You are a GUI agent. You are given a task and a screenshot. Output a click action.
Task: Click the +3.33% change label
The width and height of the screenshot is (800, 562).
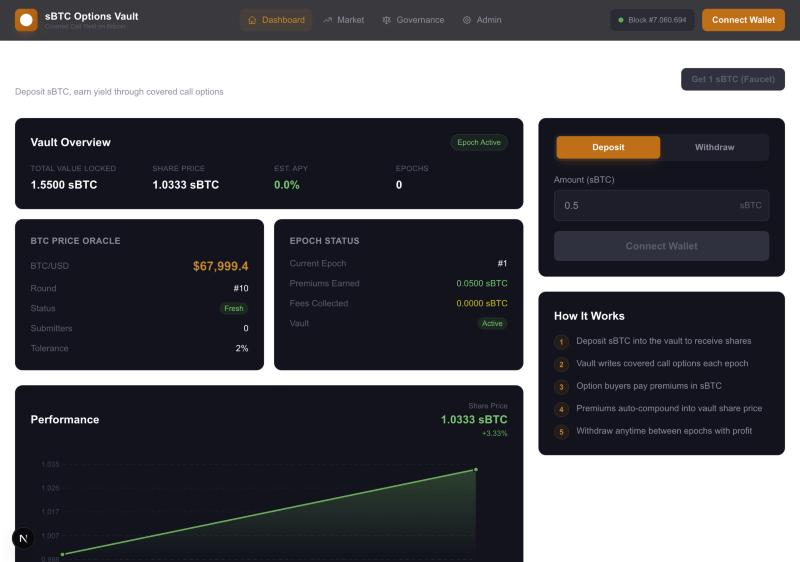pos(494,433)
